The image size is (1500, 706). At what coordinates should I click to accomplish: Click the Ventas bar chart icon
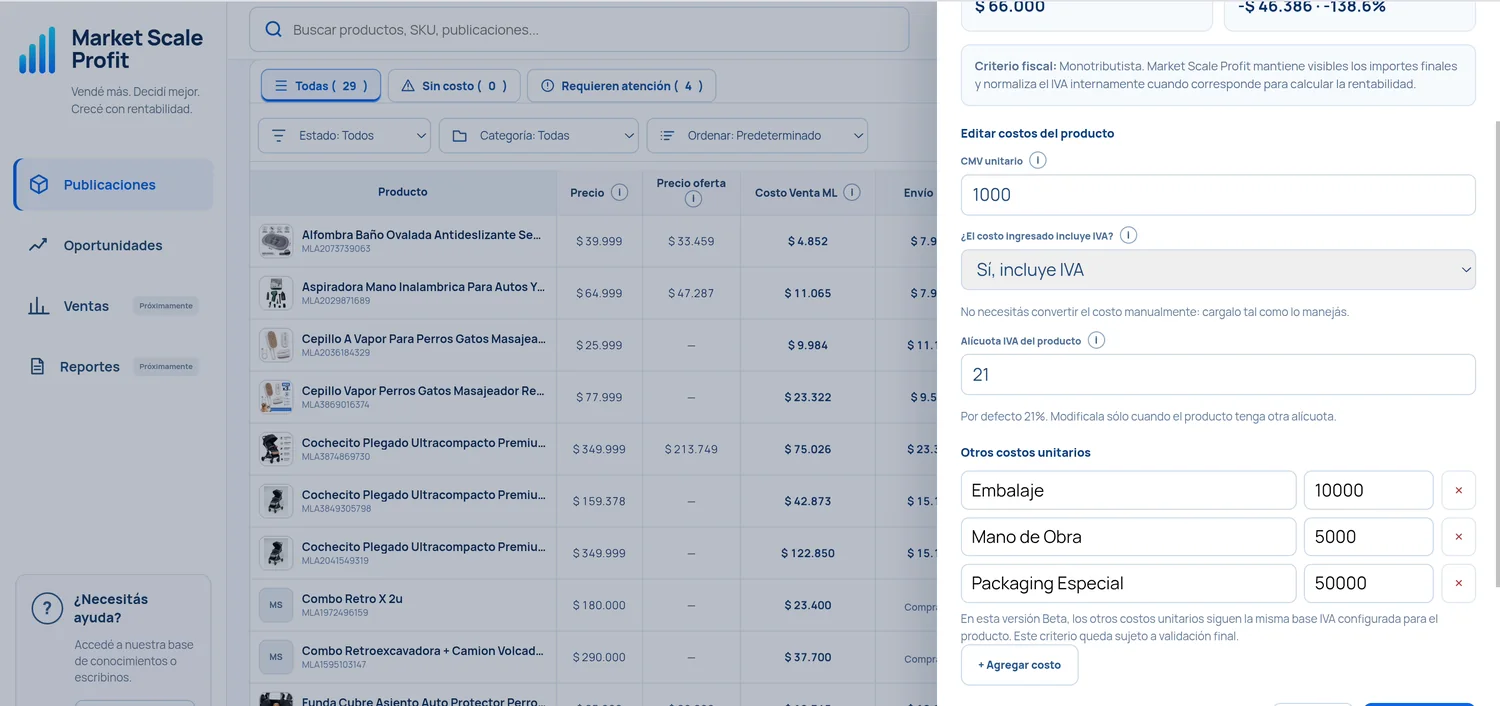(x=38, y=306)
